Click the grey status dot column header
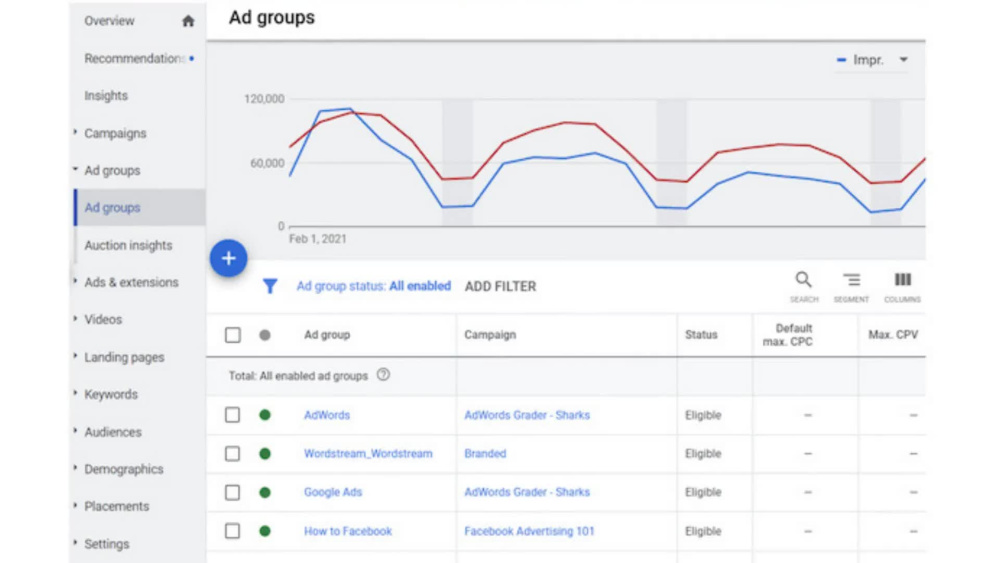The image size is (1000, 563). [265, 335]
